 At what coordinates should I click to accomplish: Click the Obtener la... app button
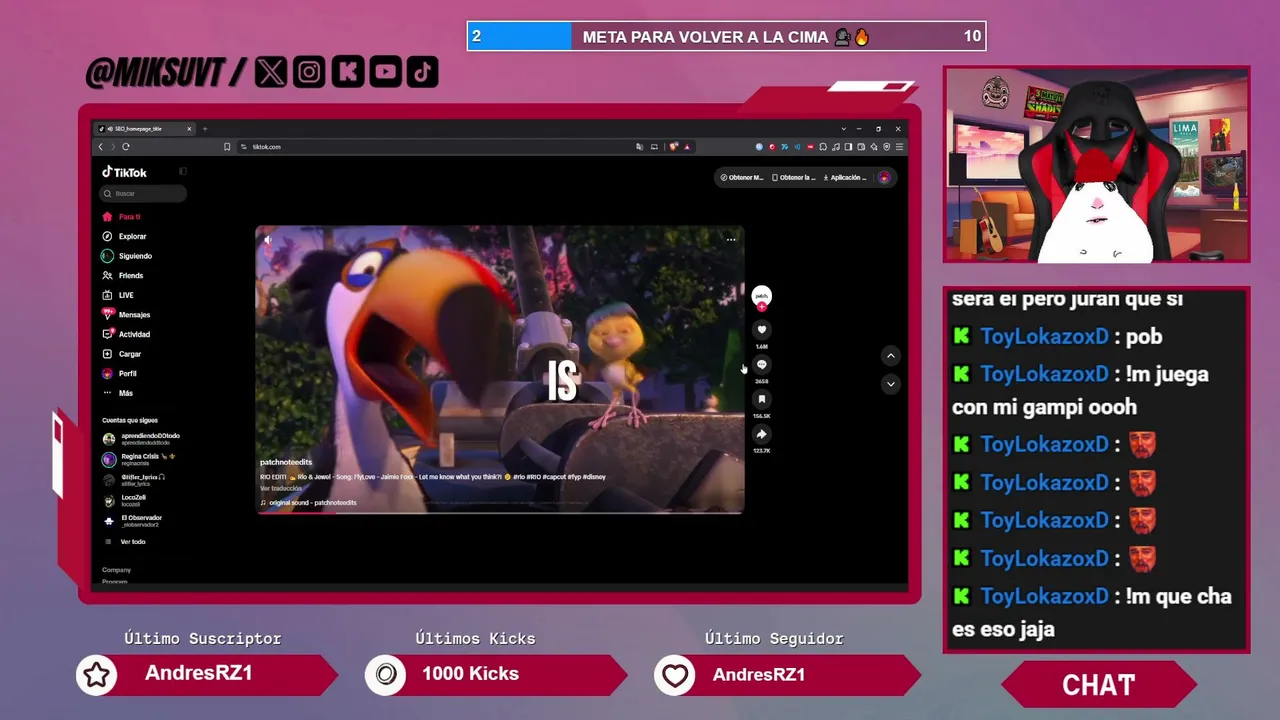pos(794,178)
